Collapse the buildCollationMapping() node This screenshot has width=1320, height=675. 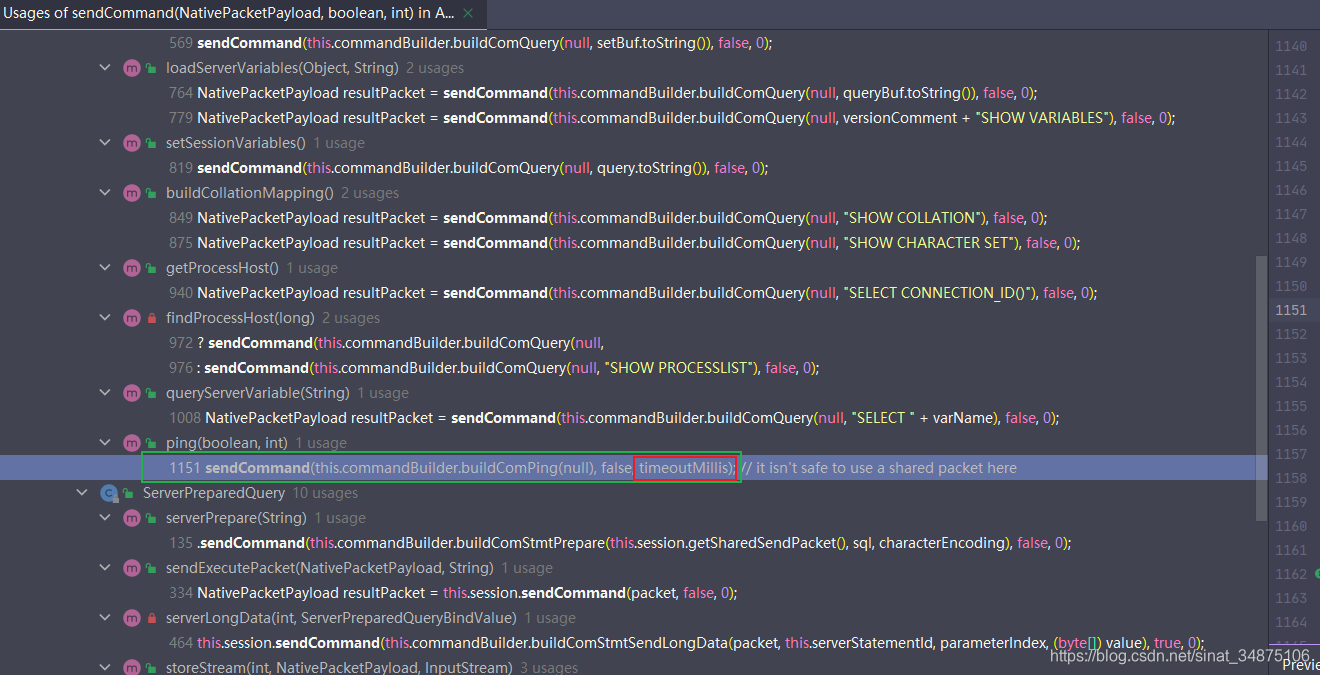[105, 193]
